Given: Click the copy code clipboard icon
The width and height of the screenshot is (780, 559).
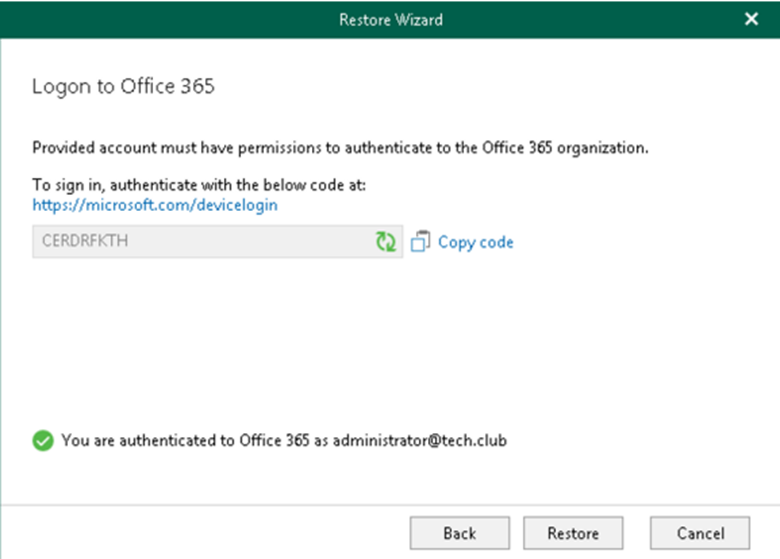Looking at the screenshot, I should click(420, 241).
